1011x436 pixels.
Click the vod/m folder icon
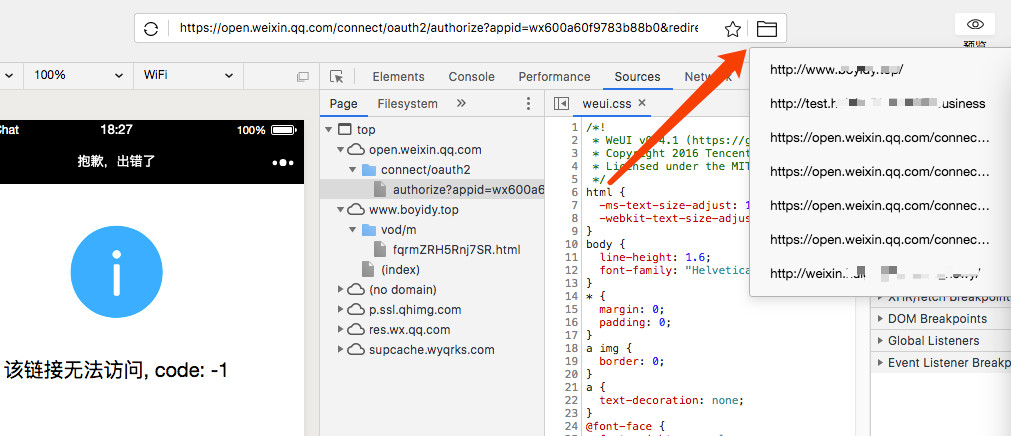(369, 230)
